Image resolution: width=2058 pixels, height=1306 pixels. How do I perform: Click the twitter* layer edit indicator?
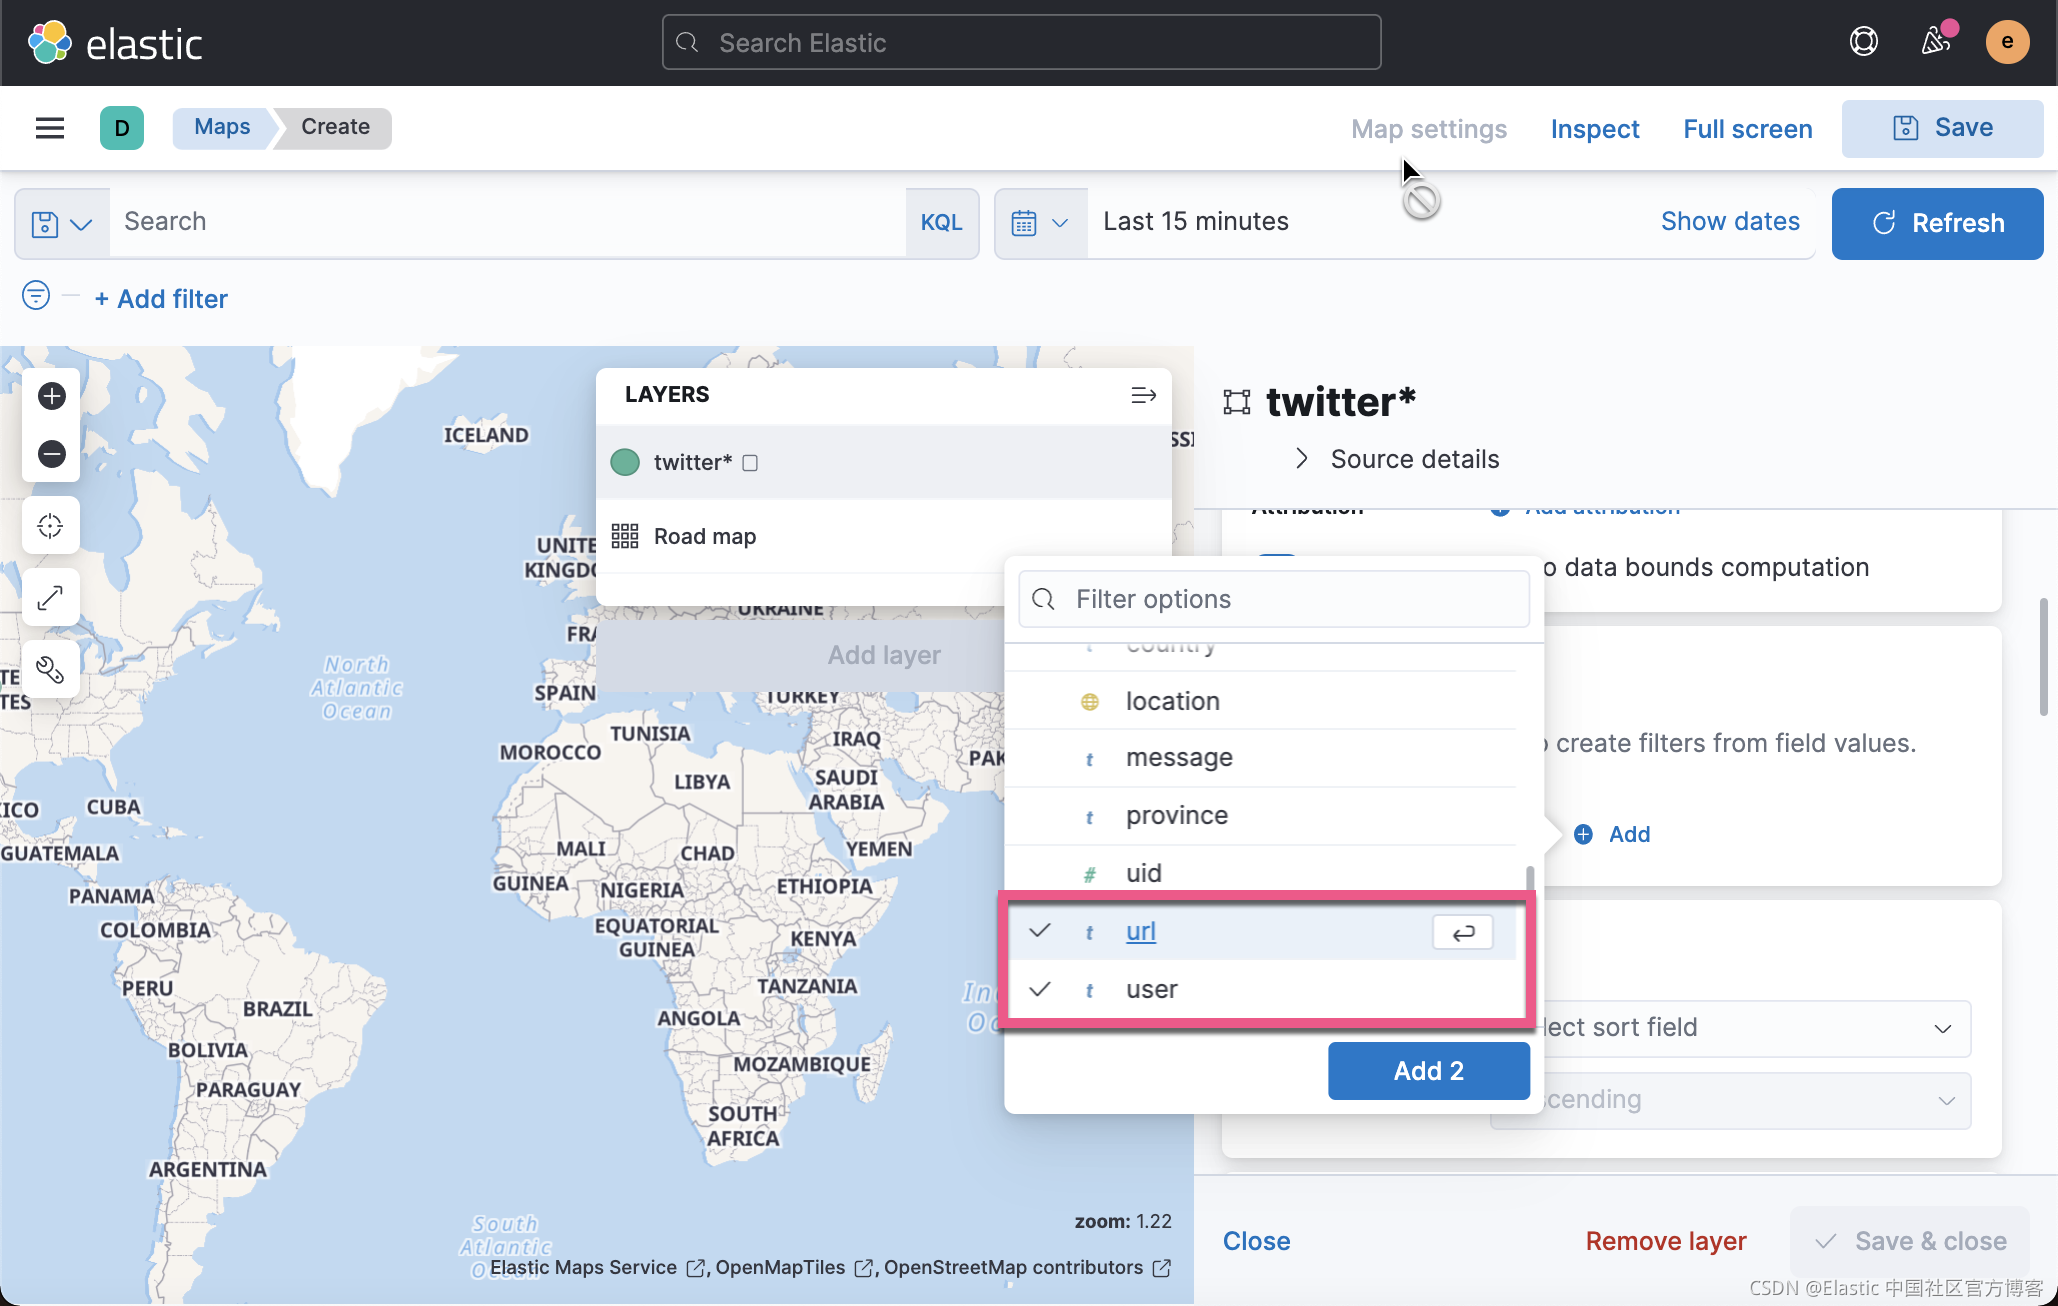[x=750, y=463]
